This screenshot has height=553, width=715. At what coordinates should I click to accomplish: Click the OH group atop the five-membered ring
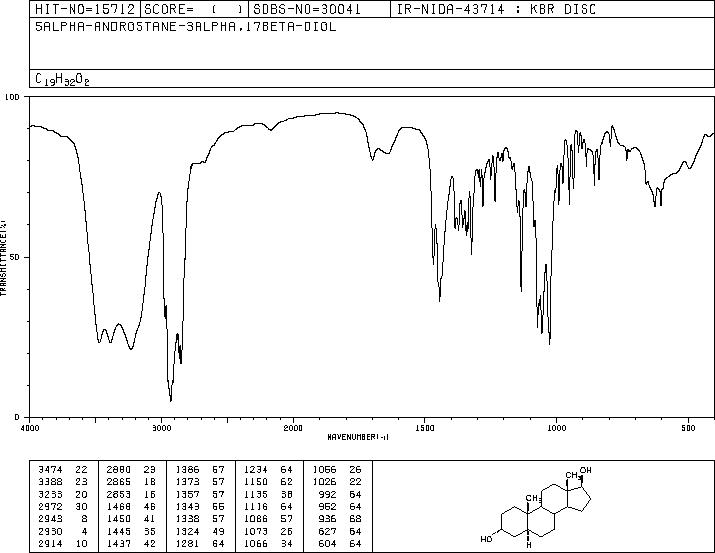[585, 470]
